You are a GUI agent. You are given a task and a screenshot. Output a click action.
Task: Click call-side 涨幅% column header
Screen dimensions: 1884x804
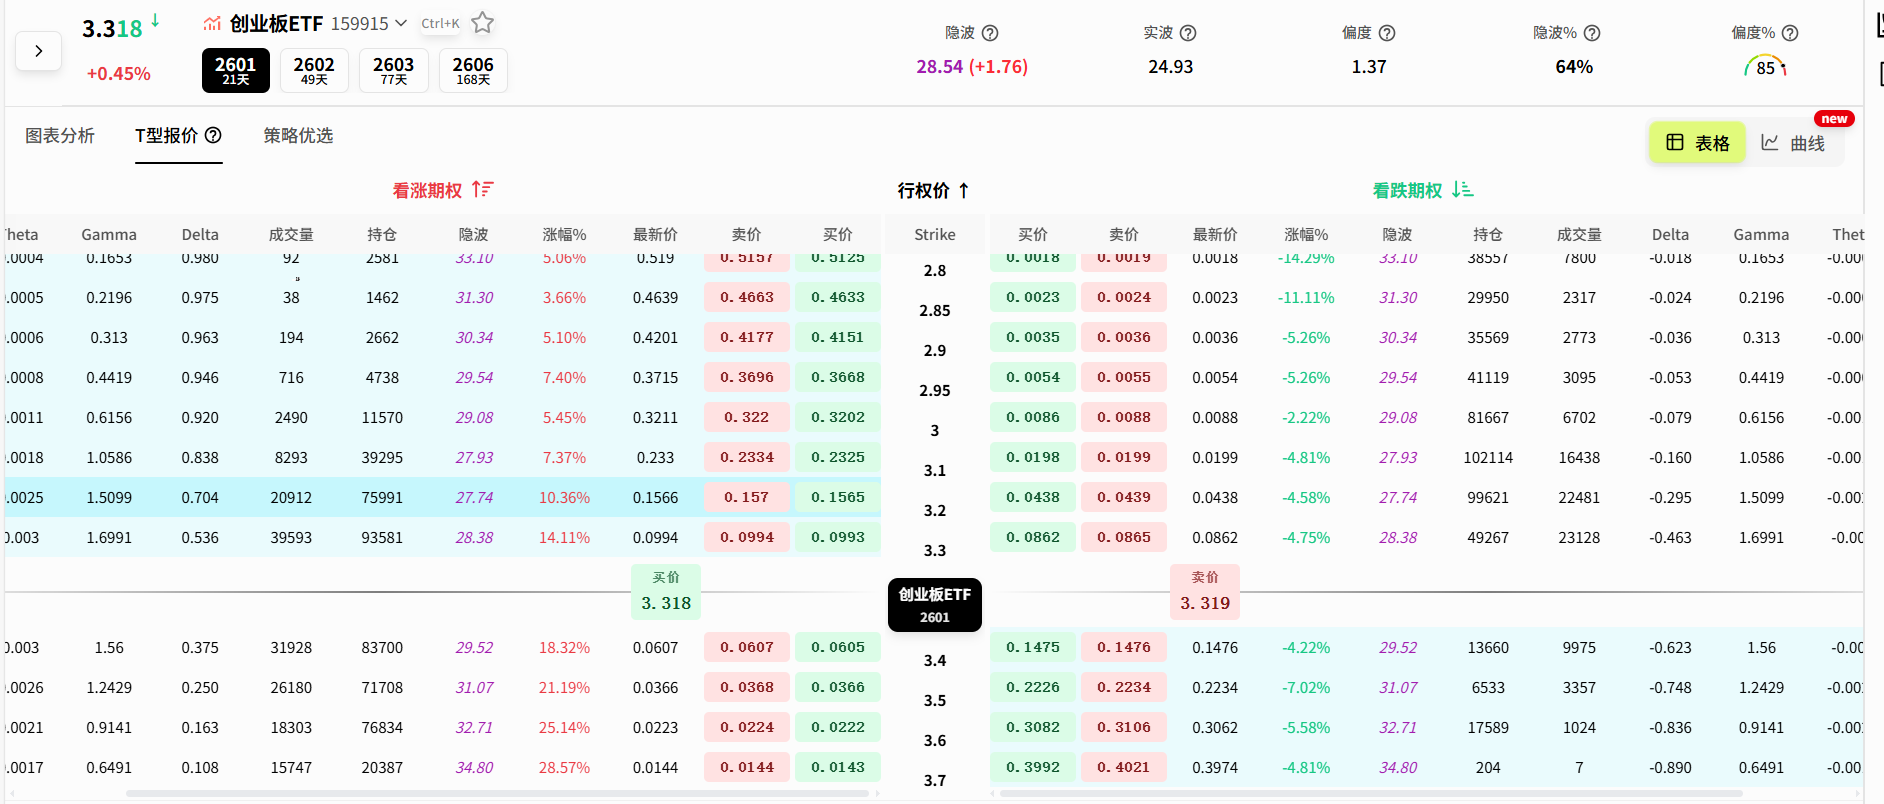tap(565, 234)
